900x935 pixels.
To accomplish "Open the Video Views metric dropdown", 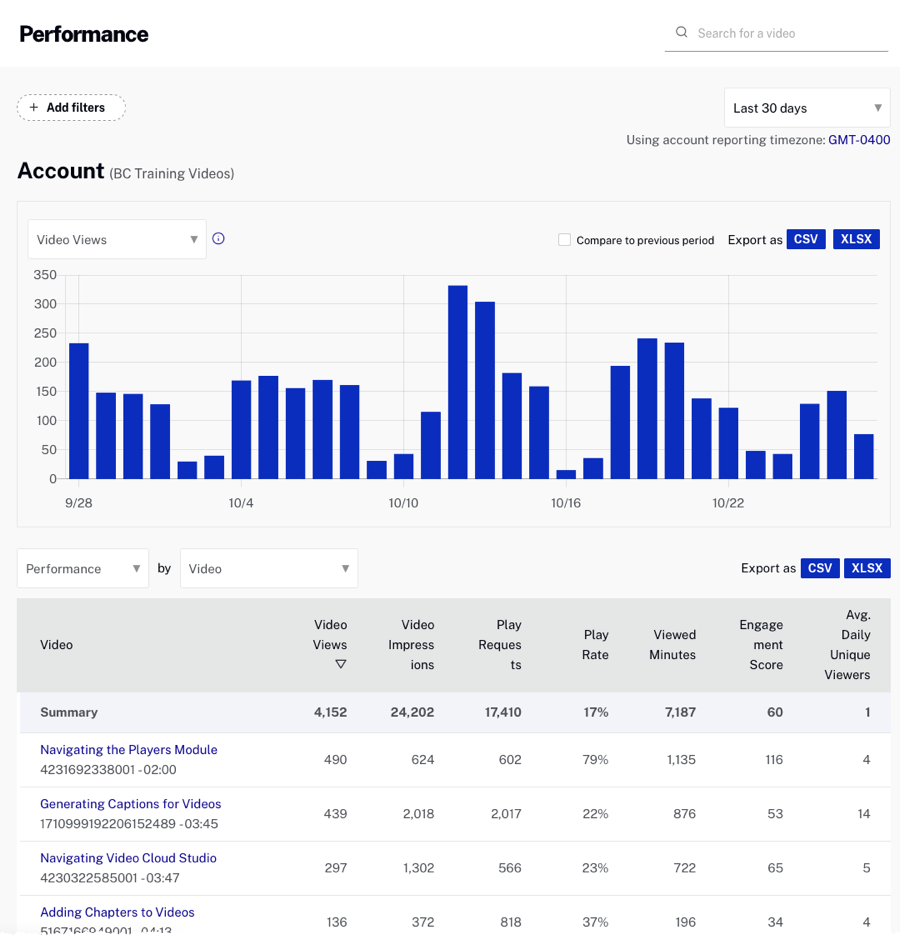I will (x=116, y=239).
